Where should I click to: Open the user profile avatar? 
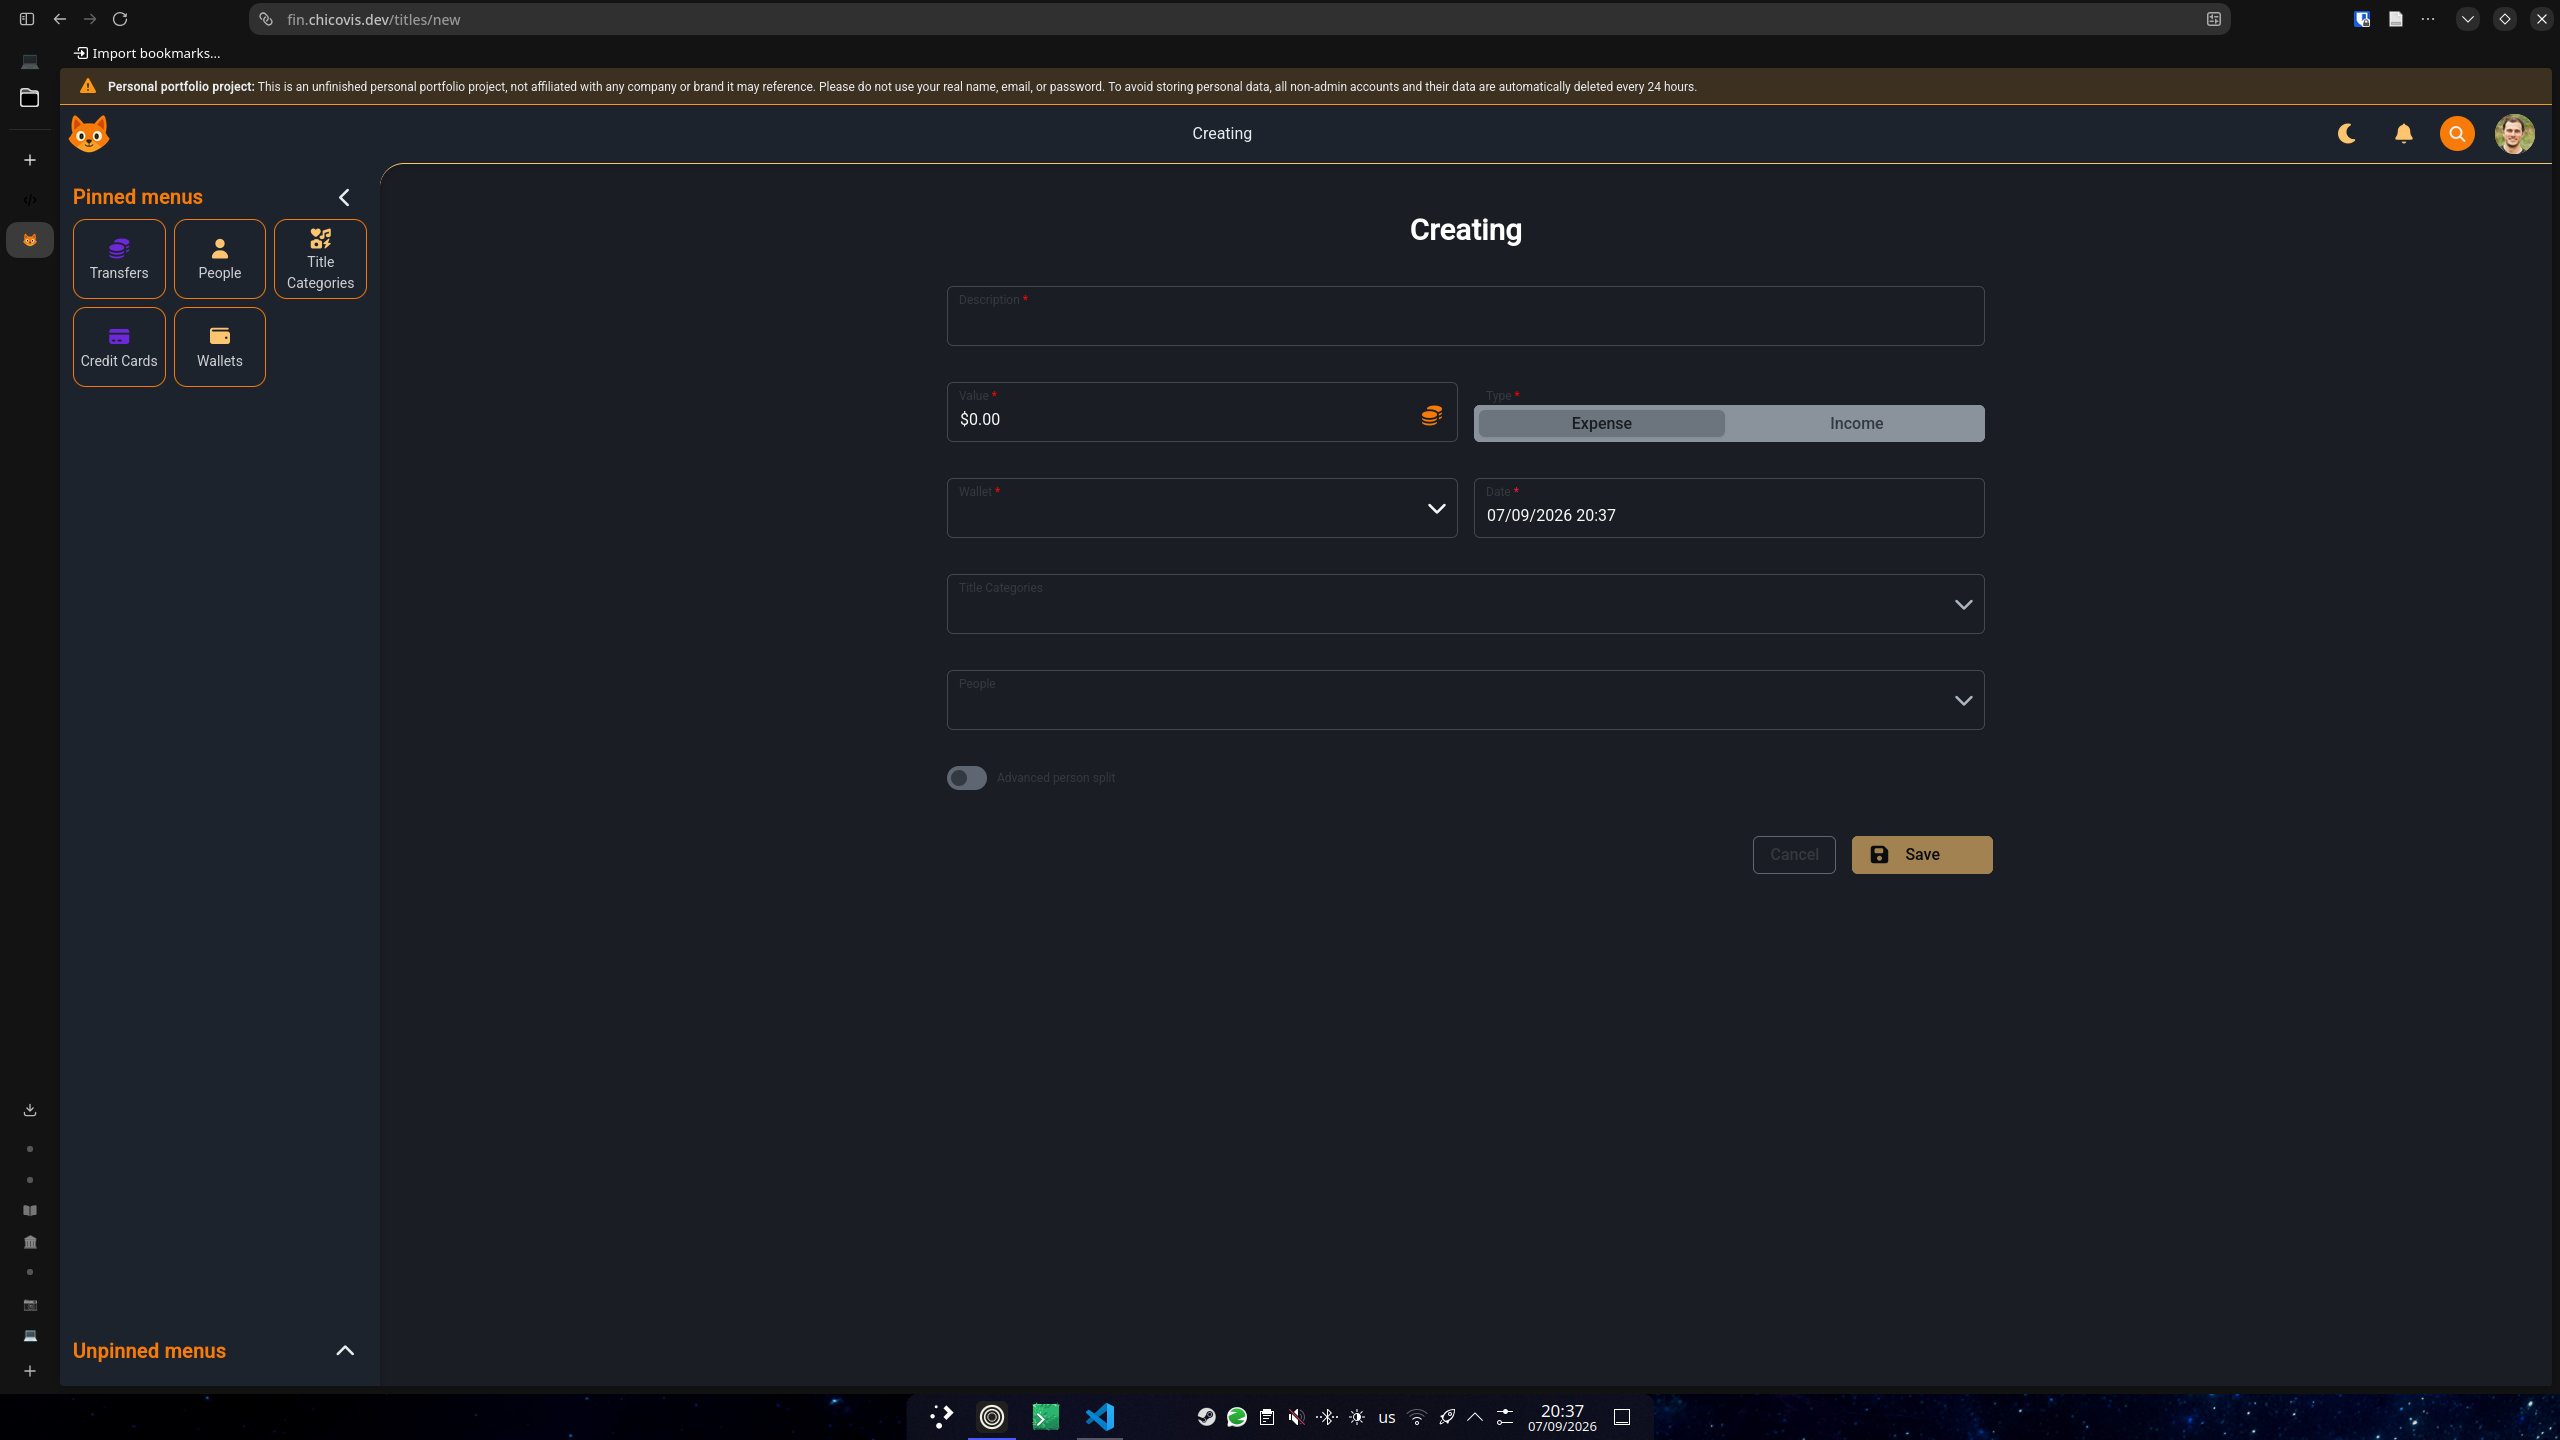click(x=2514, y=134)
